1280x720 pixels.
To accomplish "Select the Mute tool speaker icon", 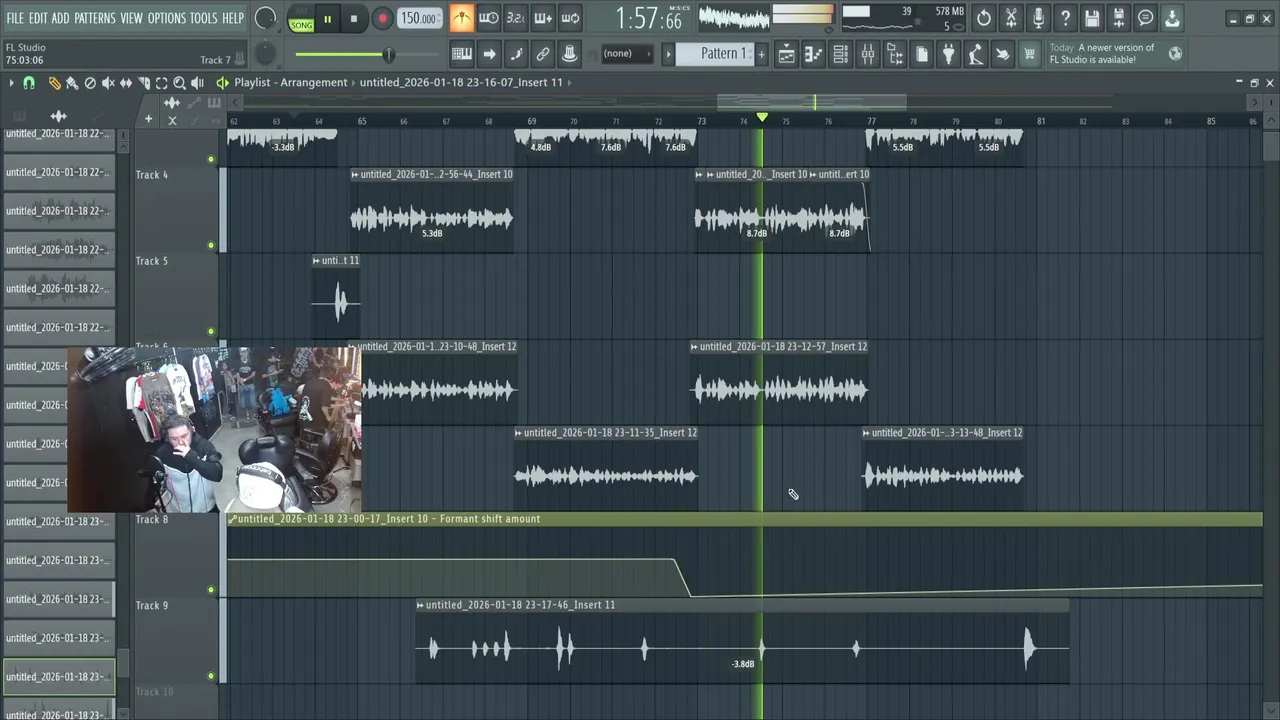I will pos(108,83).
